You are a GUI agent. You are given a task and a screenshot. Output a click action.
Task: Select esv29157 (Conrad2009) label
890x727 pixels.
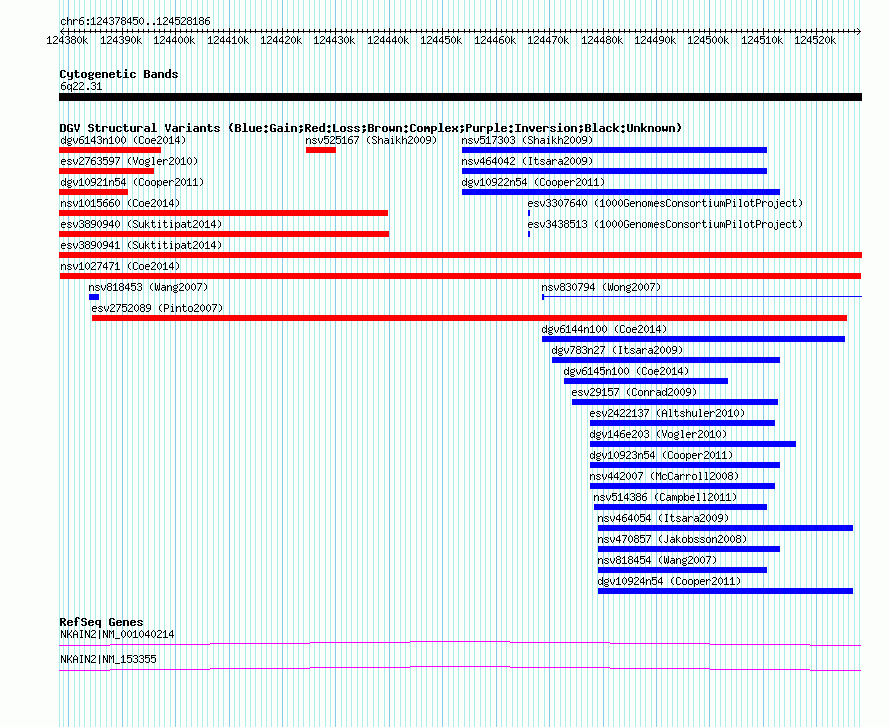click(634, 392)
